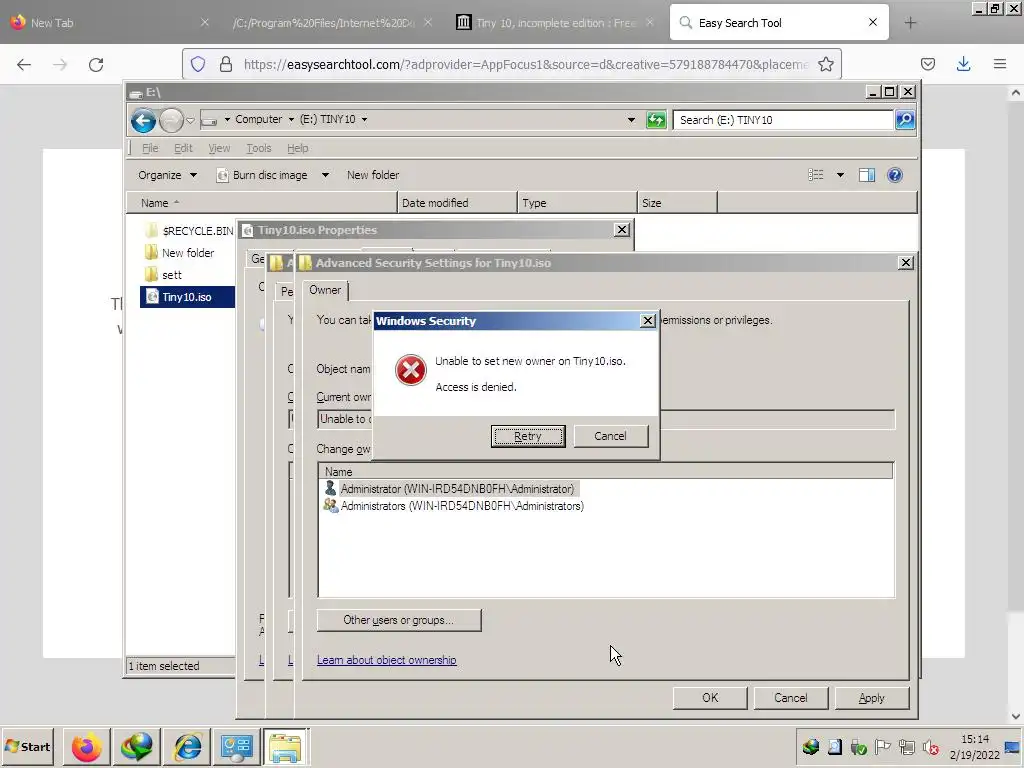This screenshot has width=1024, height=768.
Task: Select Tiny10.iso file in Explorer
Action: [187, 297]
